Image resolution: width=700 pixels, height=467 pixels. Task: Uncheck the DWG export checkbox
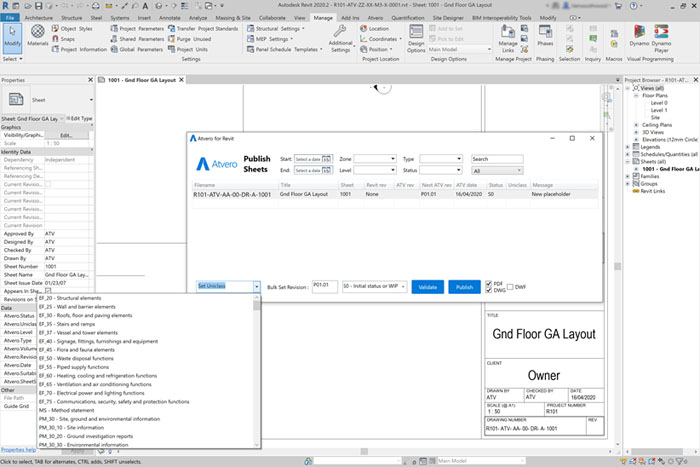coord(487,291)
